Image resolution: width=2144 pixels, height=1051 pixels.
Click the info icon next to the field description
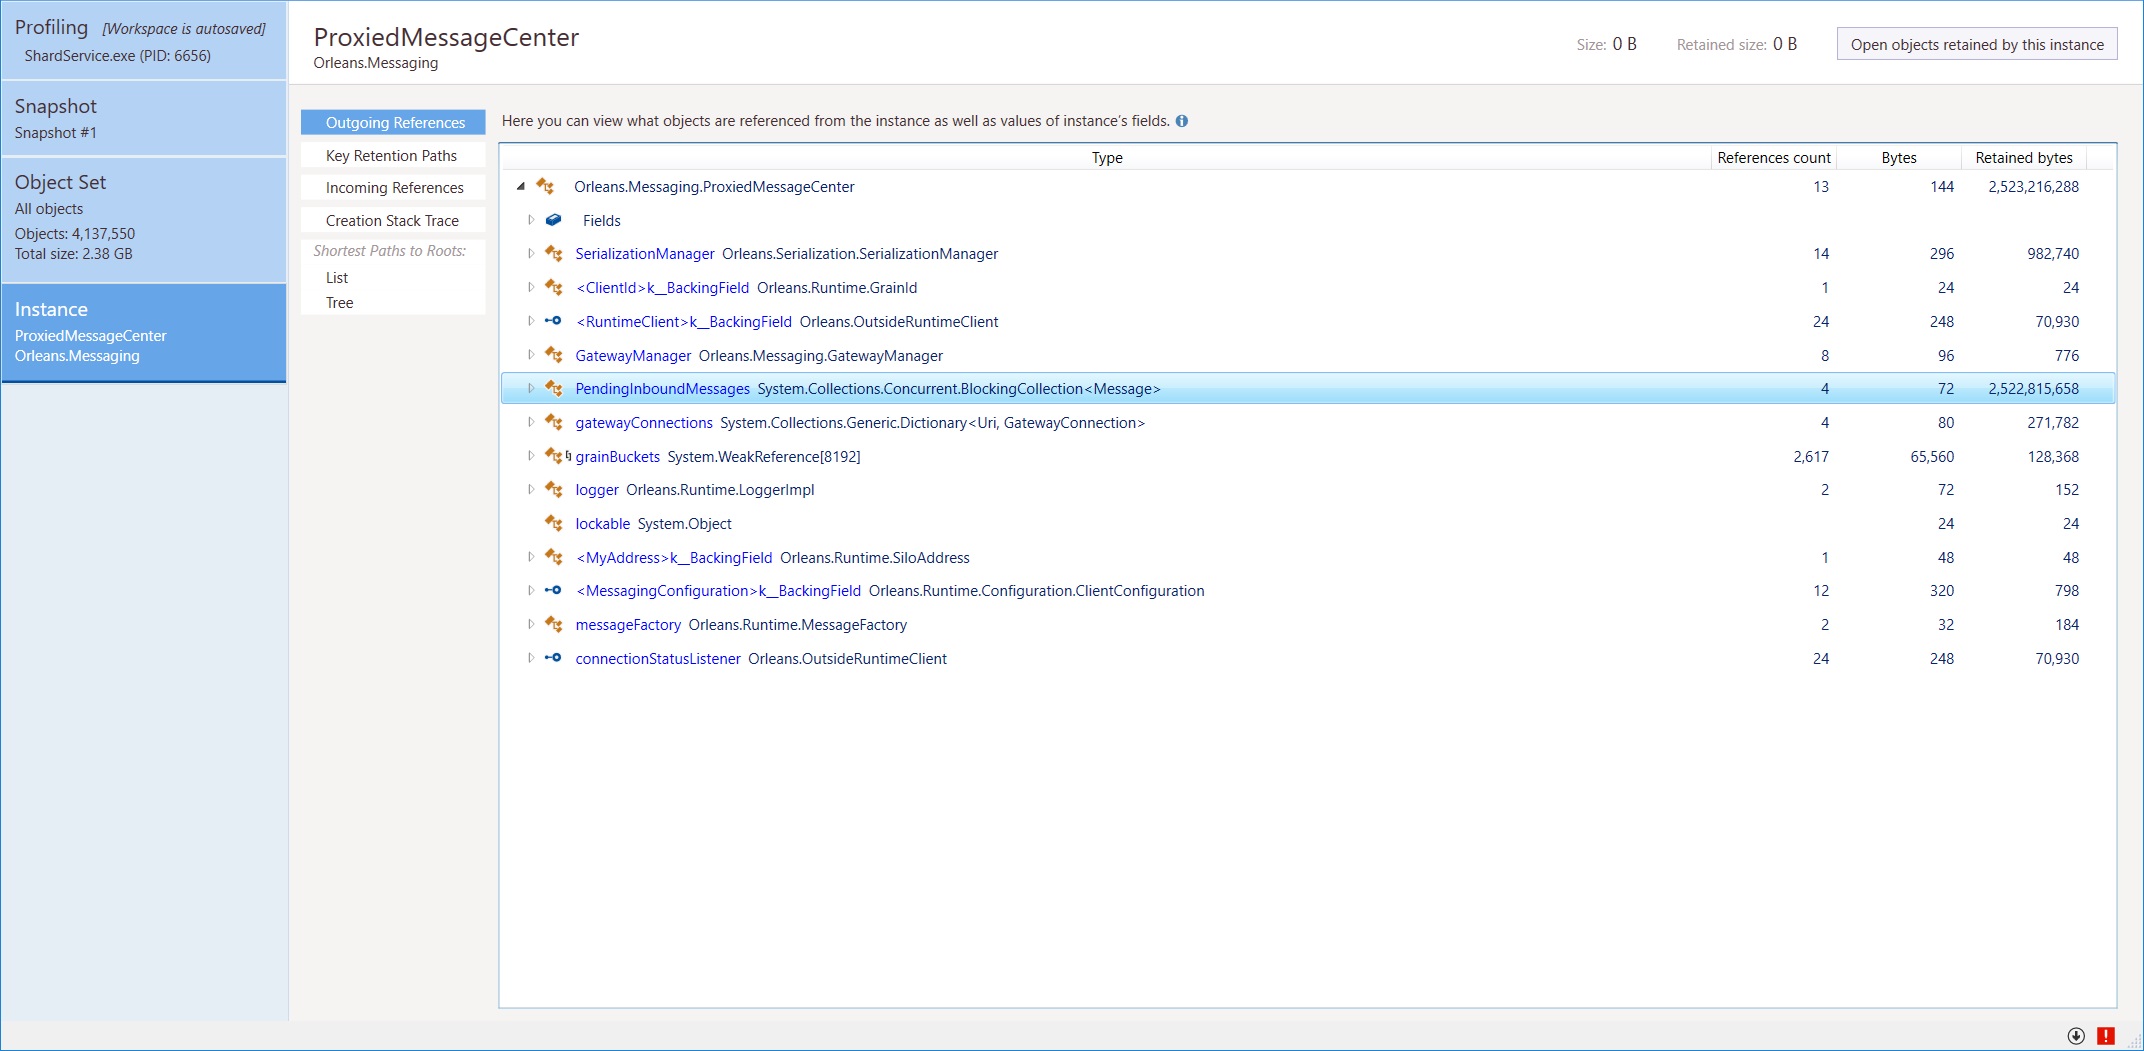tap(1183, 121)
